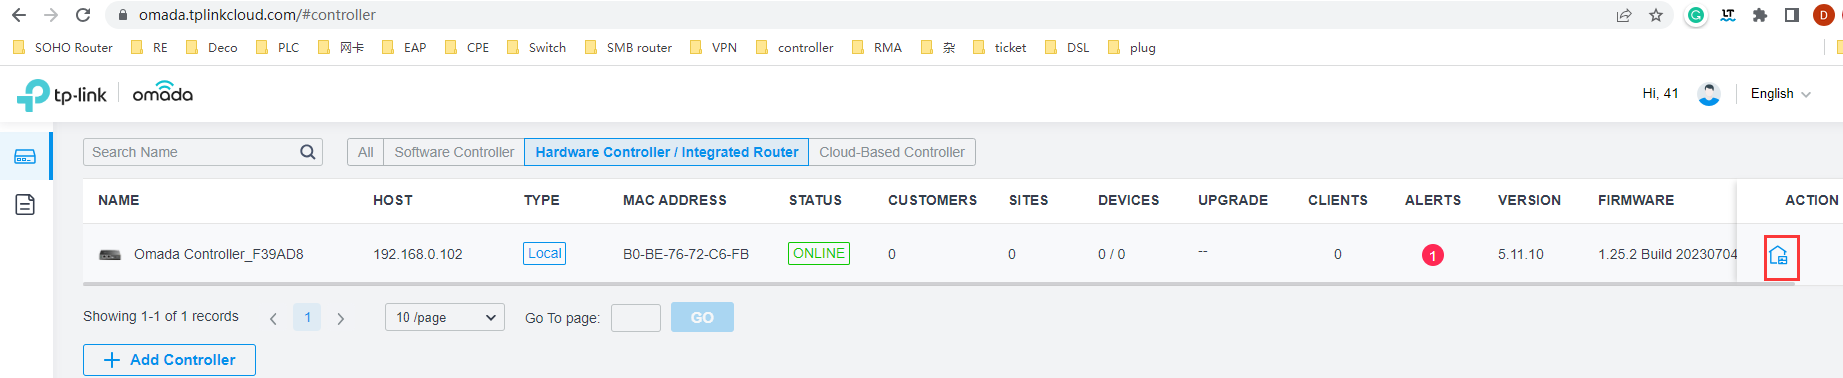Click the ALERTS column header
Image resolution: width=1843 pixels, height=378 pixels.
[x=1433, y=200]
